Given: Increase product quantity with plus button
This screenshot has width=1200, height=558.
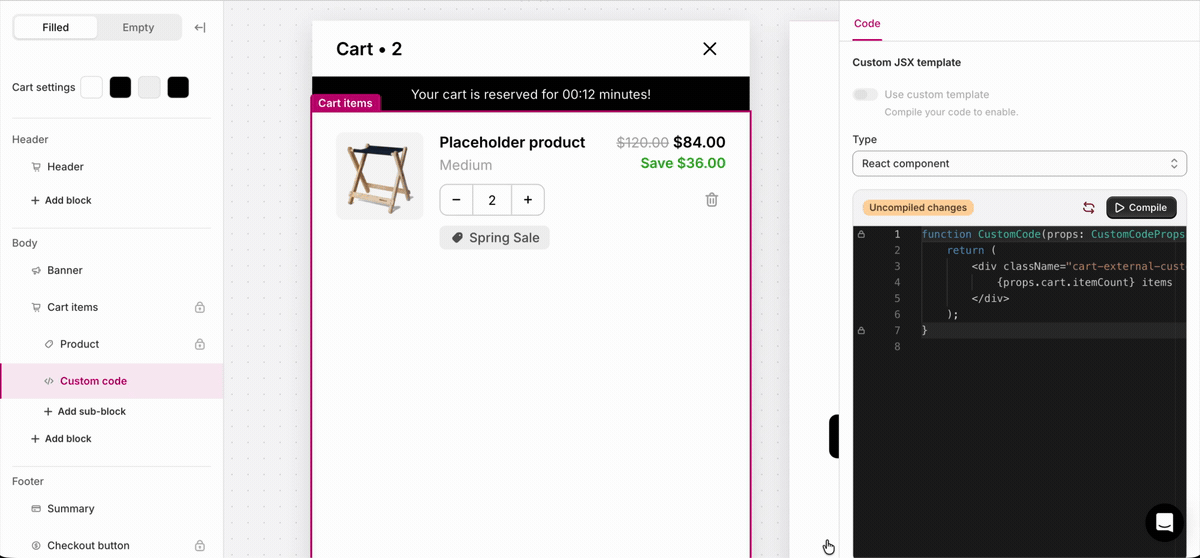Looking at the screenshot, I should coord(528,200).
